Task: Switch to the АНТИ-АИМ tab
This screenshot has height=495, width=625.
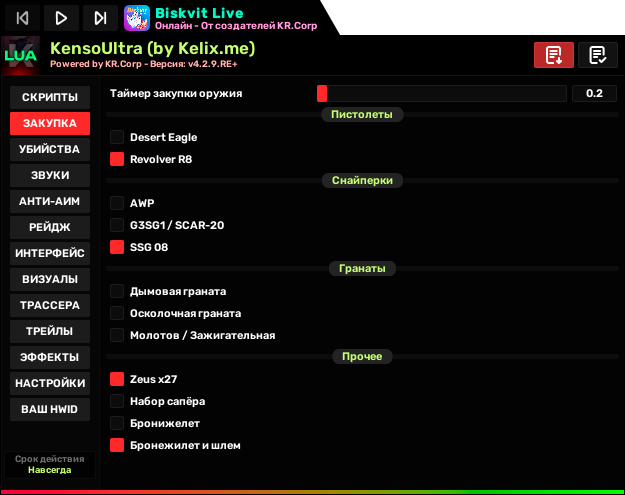Action: [50, 201]
